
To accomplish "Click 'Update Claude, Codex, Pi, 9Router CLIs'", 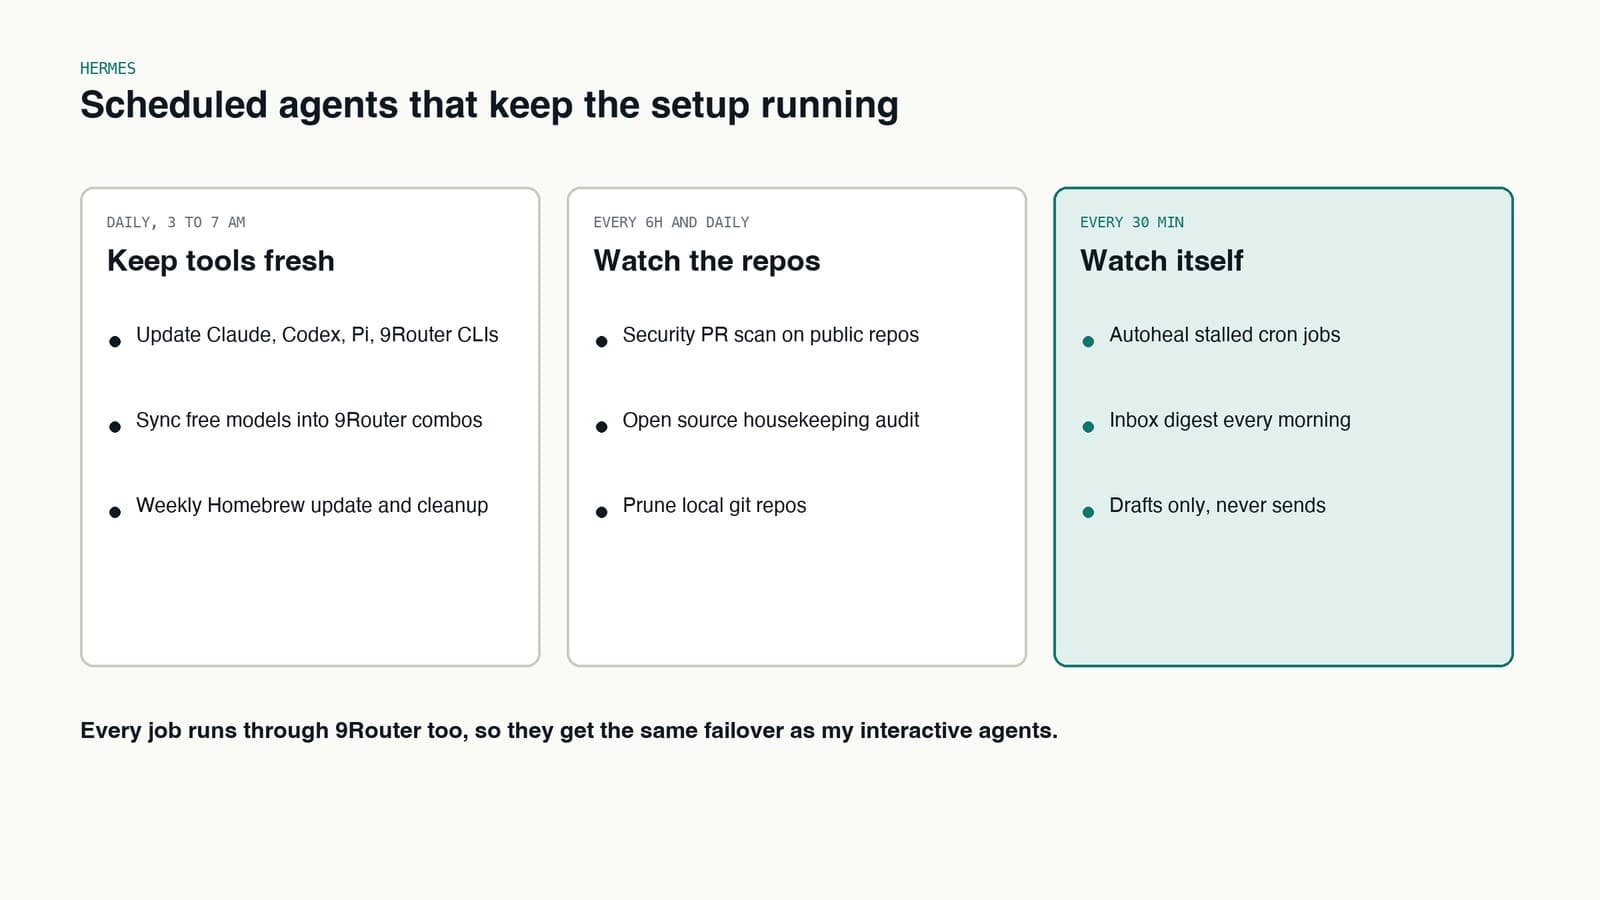I will (317, 335).
